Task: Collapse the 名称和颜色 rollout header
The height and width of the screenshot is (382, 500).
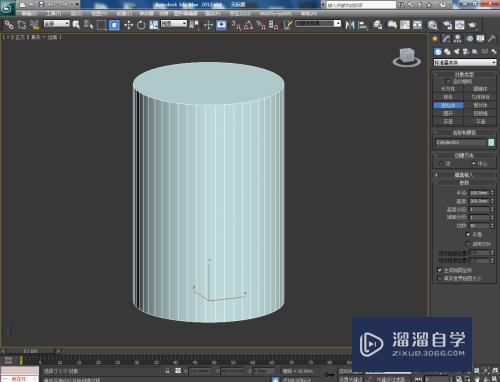Action: coord(465,132)
